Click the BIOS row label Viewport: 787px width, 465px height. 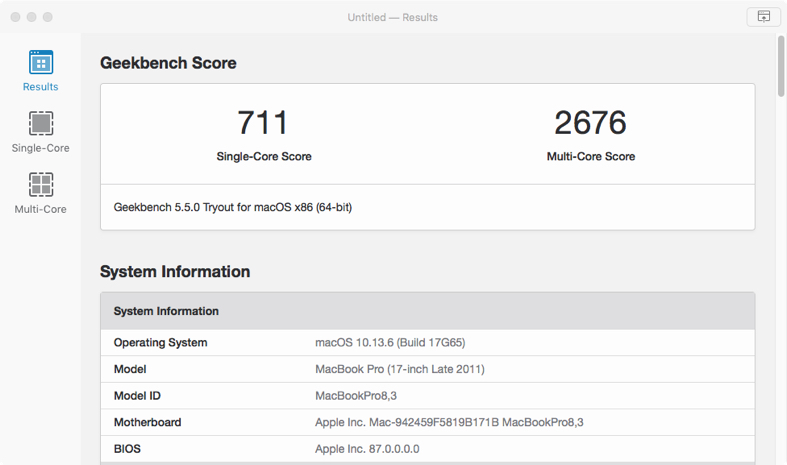point(127,449)
